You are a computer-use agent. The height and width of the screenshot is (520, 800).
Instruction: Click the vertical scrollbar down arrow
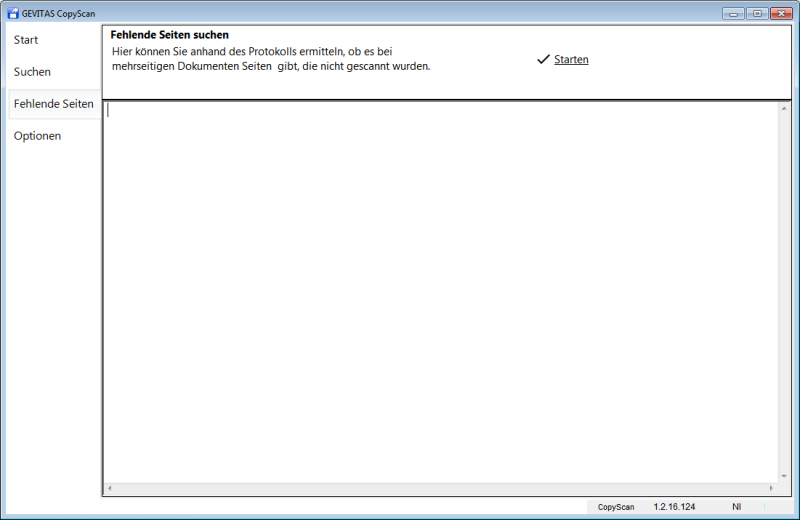784,476
